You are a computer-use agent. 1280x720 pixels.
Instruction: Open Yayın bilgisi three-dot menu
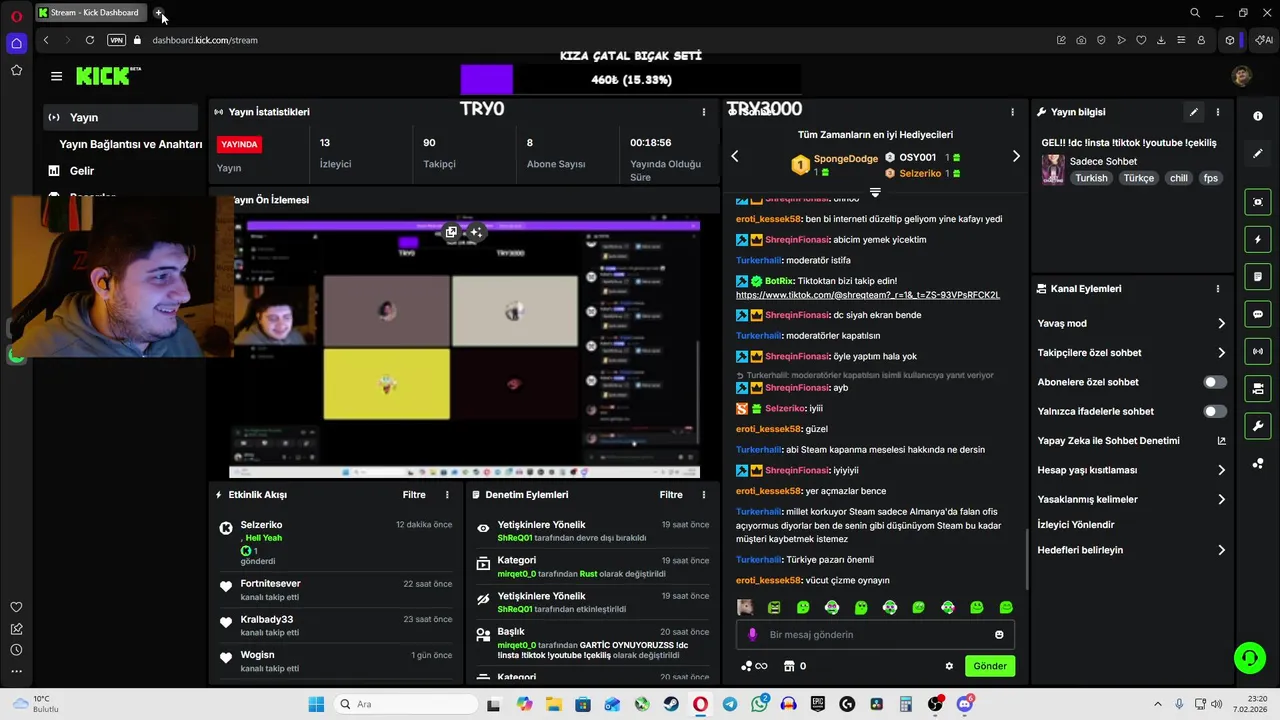point(1217,112)
